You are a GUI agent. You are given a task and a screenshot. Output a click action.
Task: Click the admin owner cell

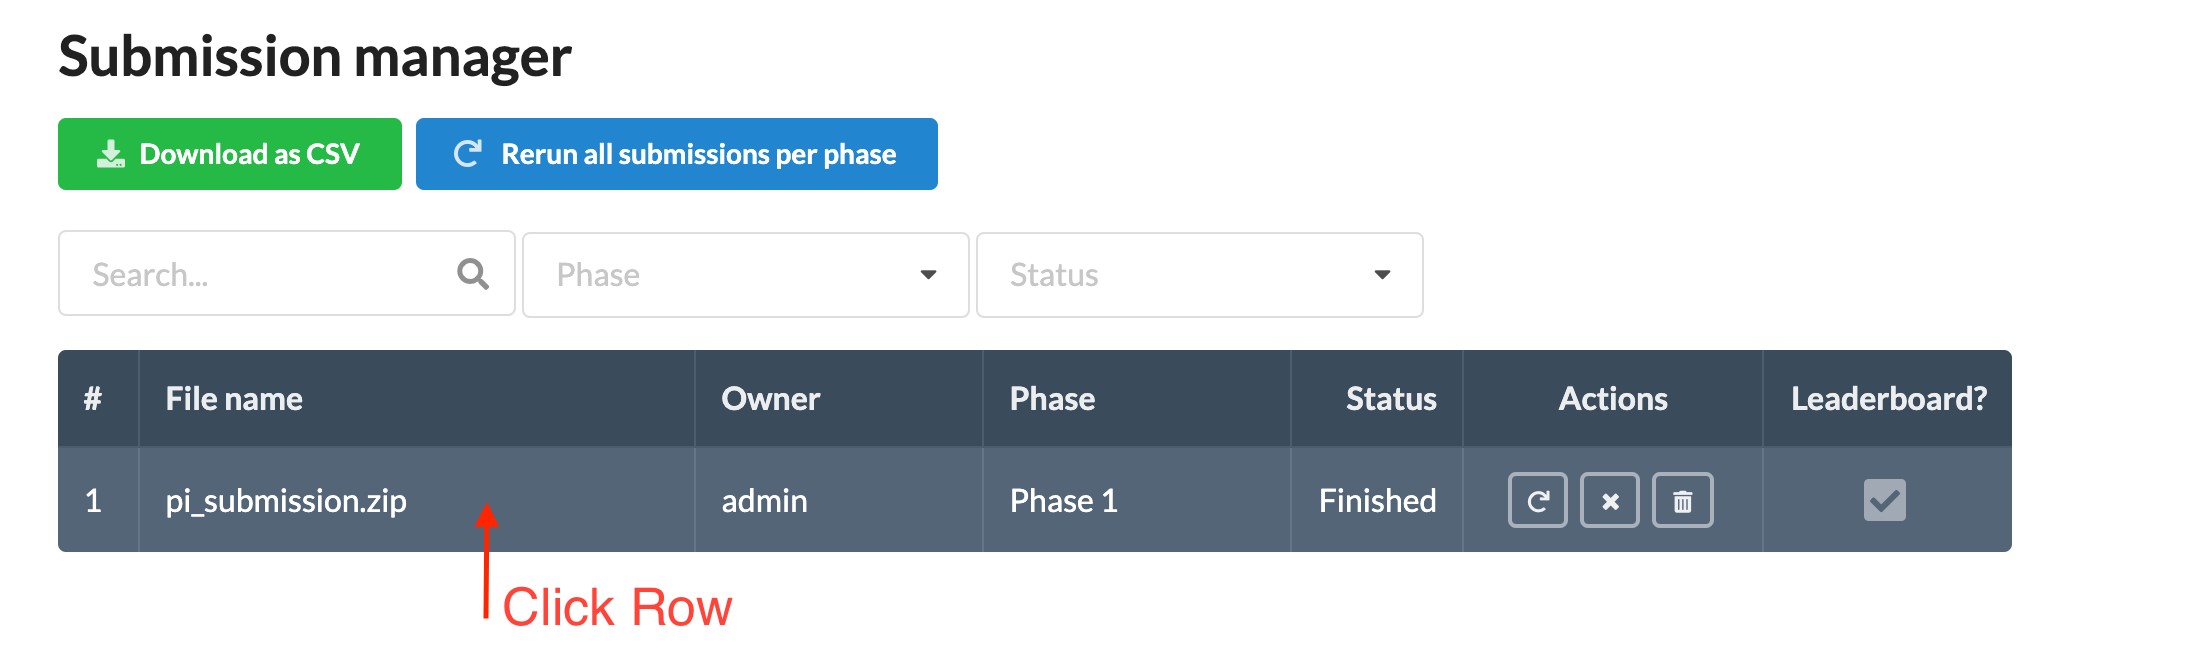[764, 500]
